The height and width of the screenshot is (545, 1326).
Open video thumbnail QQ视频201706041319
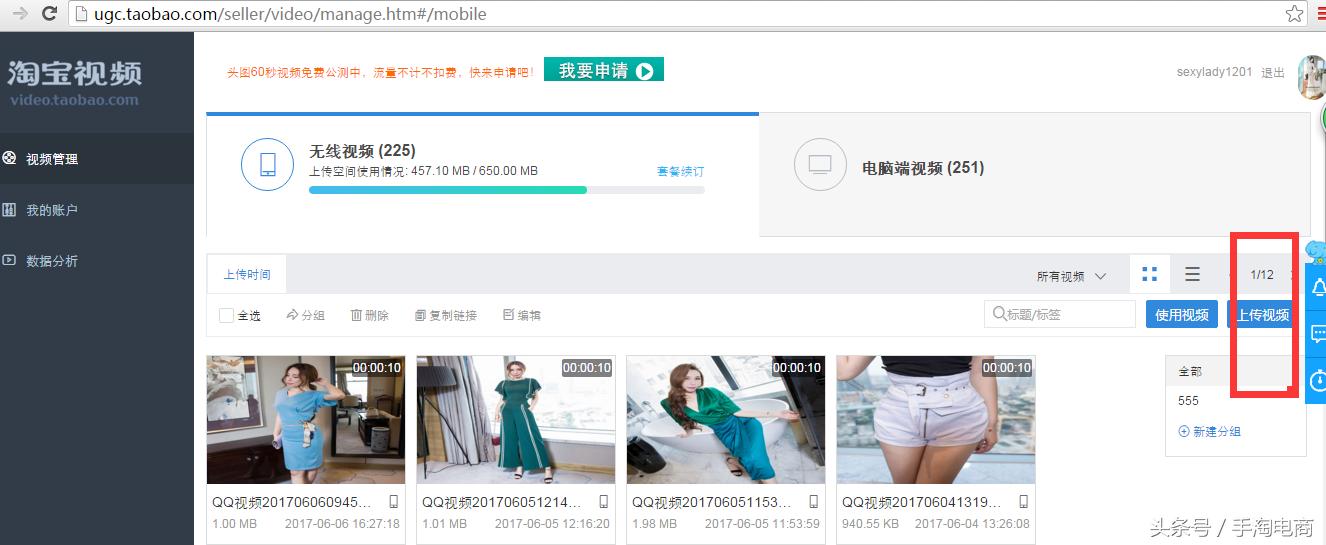click(x=936, y=420)
